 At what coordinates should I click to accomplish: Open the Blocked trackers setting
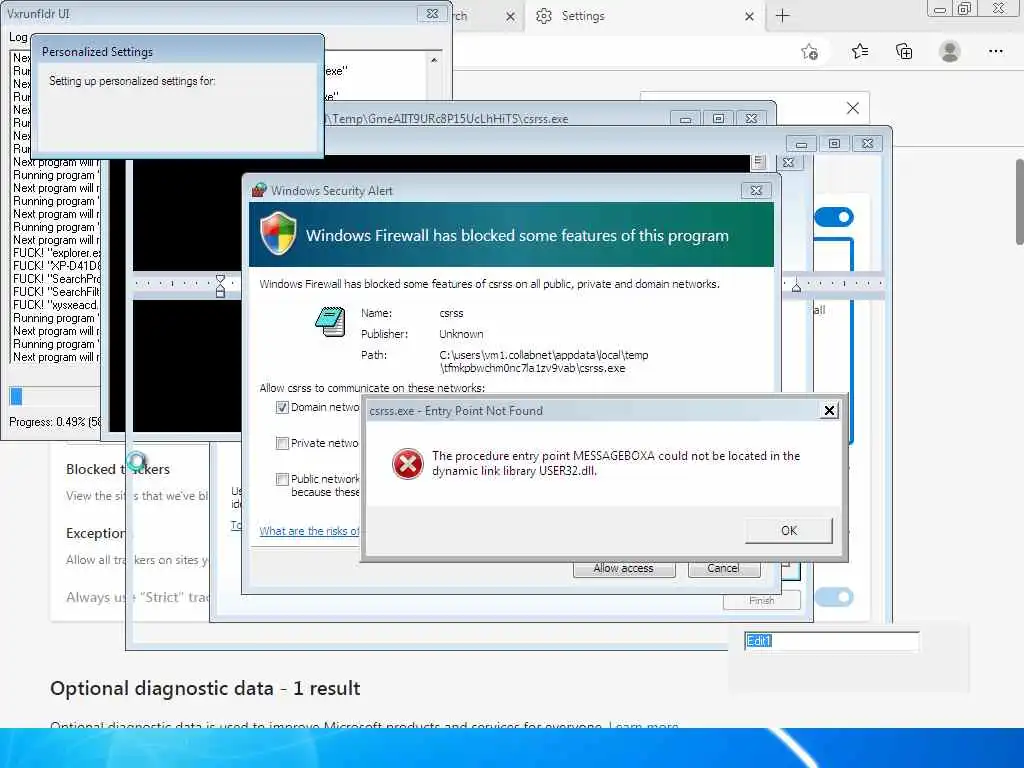[x=118, y=469]
